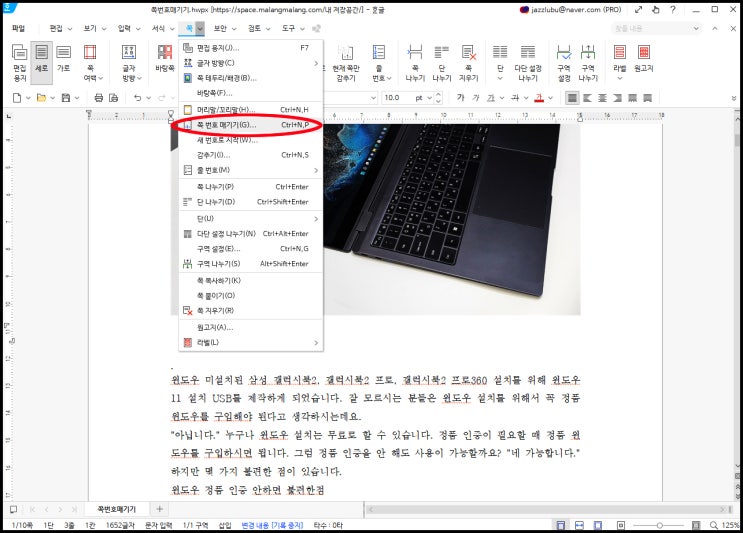
Task: Click print preview icon in quick toolbar
Action: [x=114, y=98]
